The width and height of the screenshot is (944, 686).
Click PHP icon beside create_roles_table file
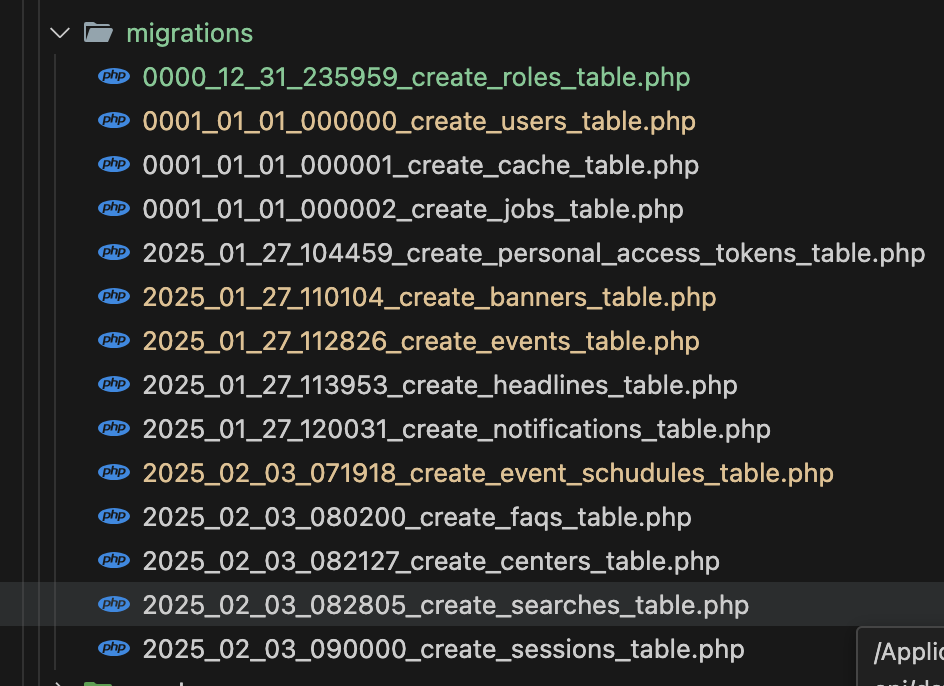(114, 77)
